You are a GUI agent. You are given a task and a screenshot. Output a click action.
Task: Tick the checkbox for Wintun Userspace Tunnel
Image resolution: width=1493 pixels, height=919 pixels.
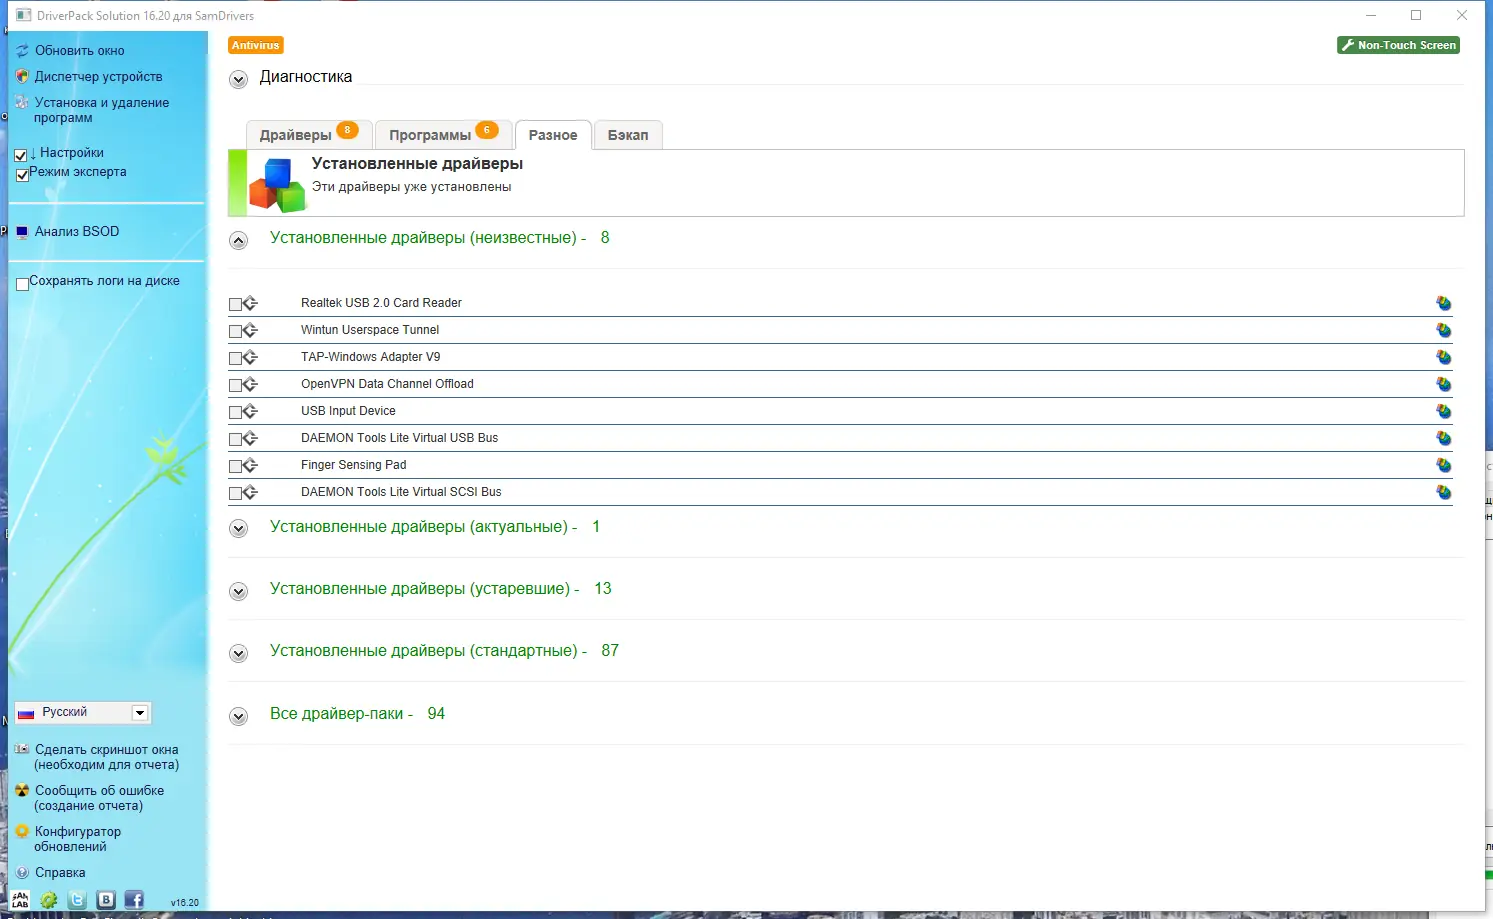click(235, 331)
